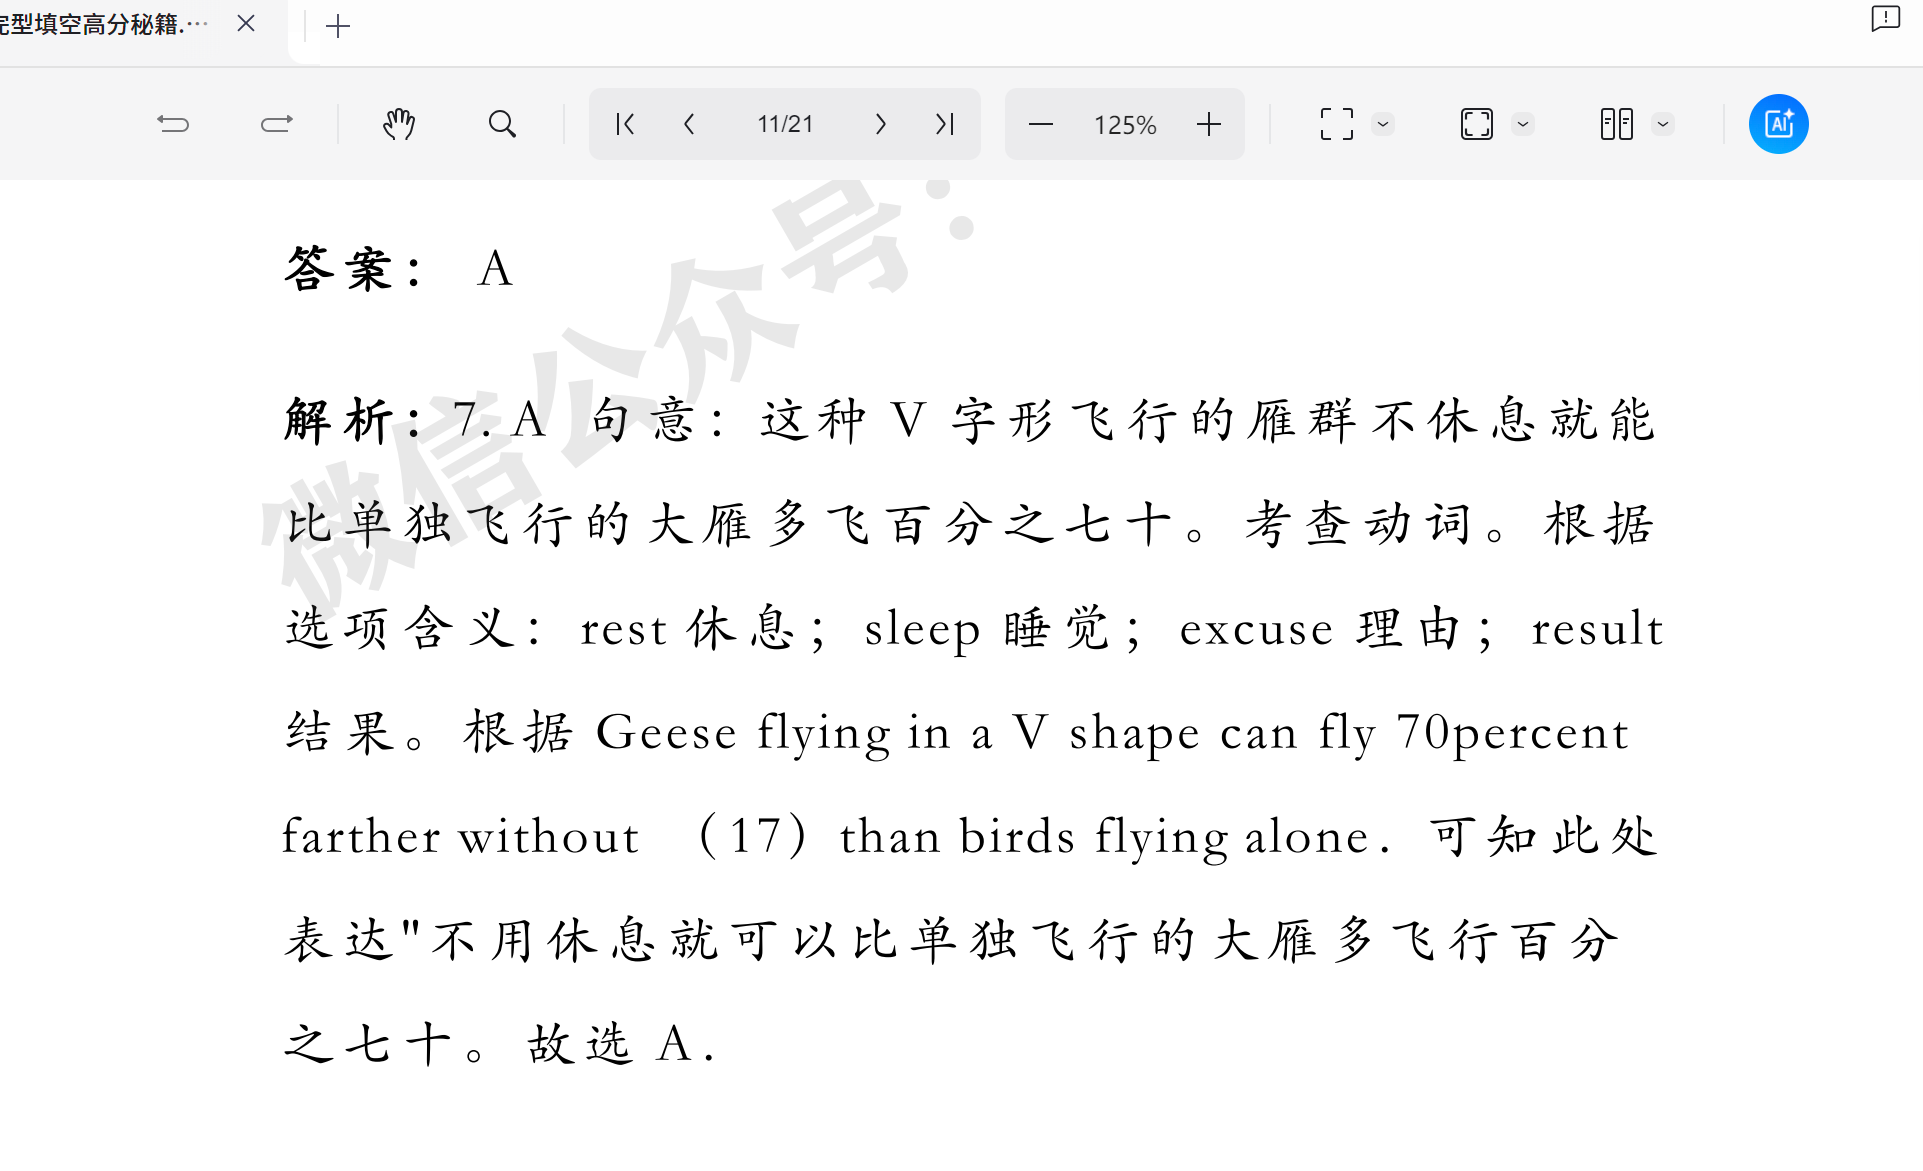Click the word 'excuse' in the text
The height and width of the screenshot is (1171, 1923).
[1256, 629]
